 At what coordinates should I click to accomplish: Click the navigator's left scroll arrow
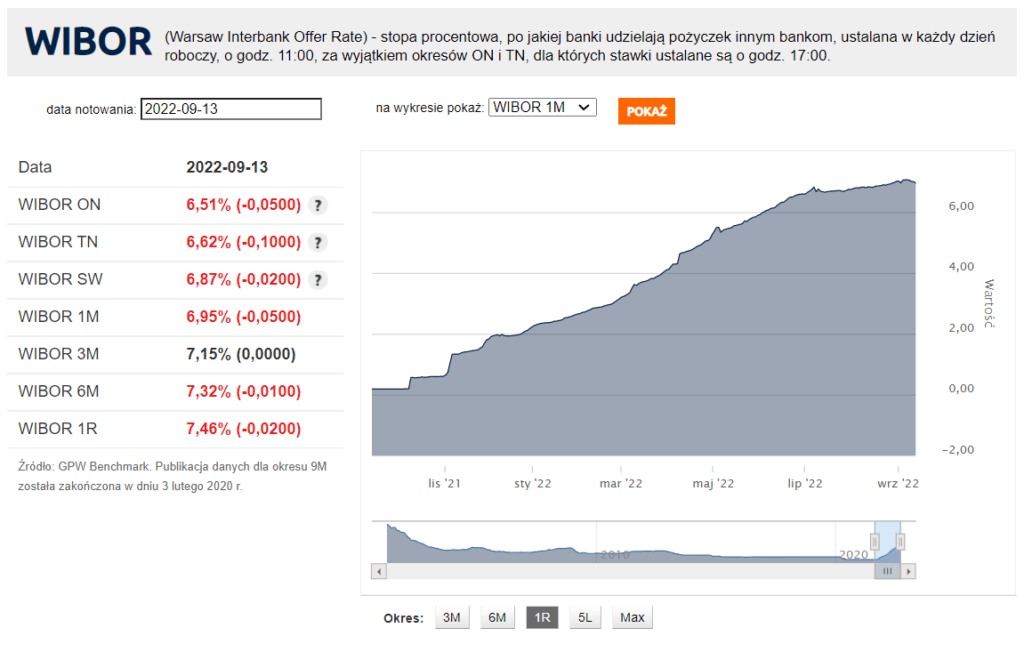coord(378,571)
